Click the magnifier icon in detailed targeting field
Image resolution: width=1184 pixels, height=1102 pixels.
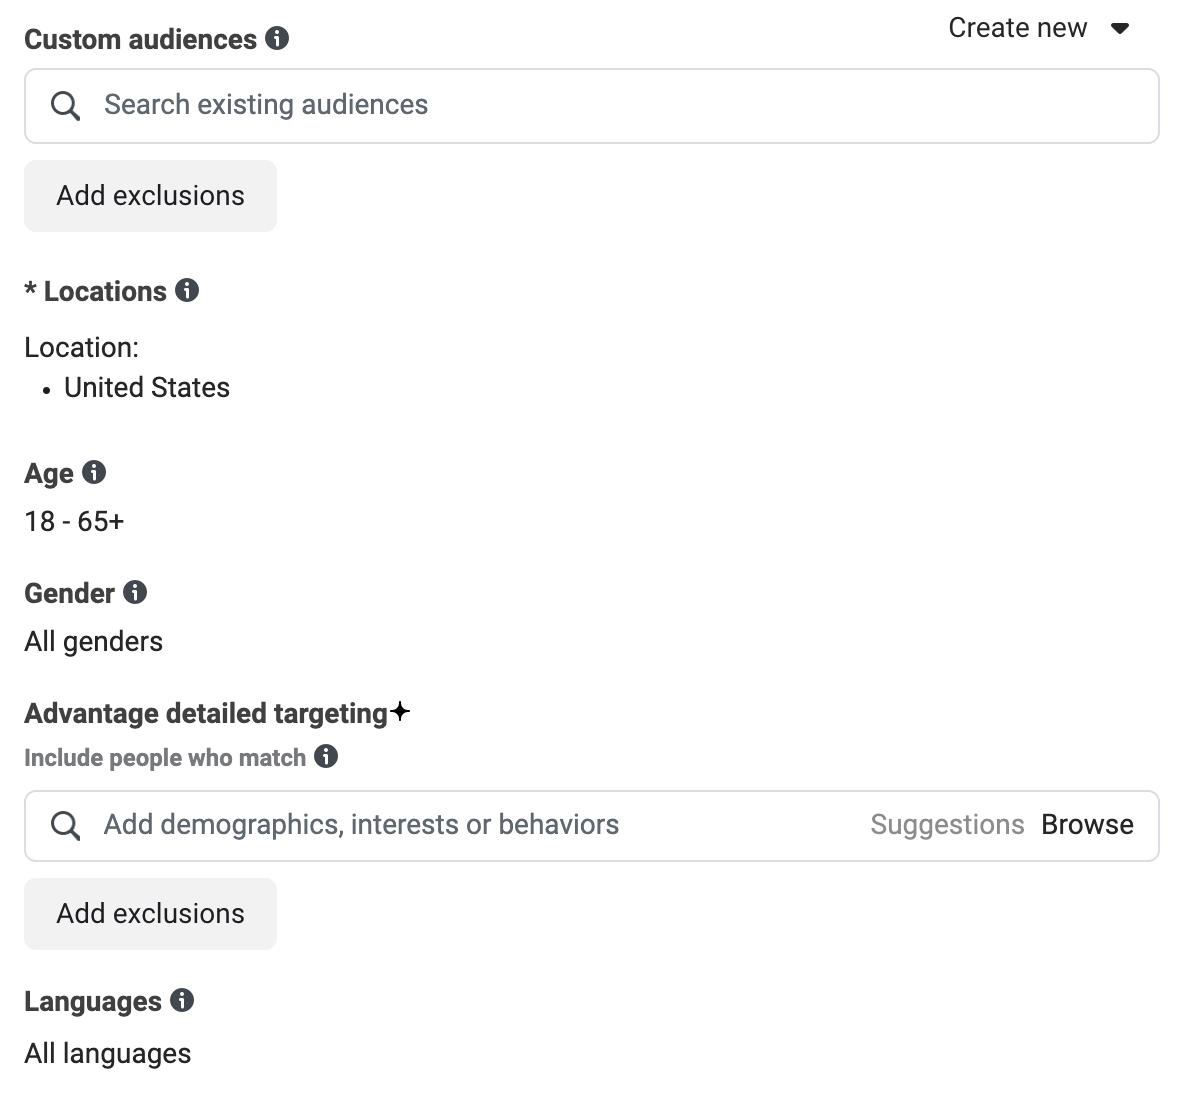click(65, 826)
